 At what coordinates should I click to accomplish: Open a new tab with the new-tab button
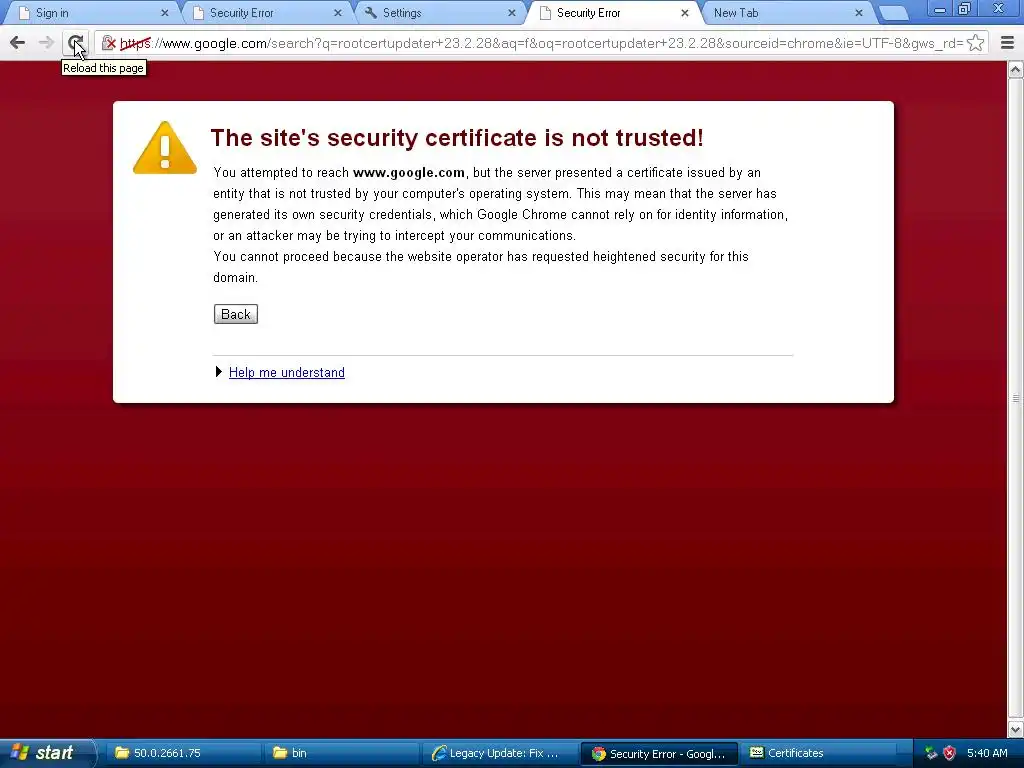[893, 13]
